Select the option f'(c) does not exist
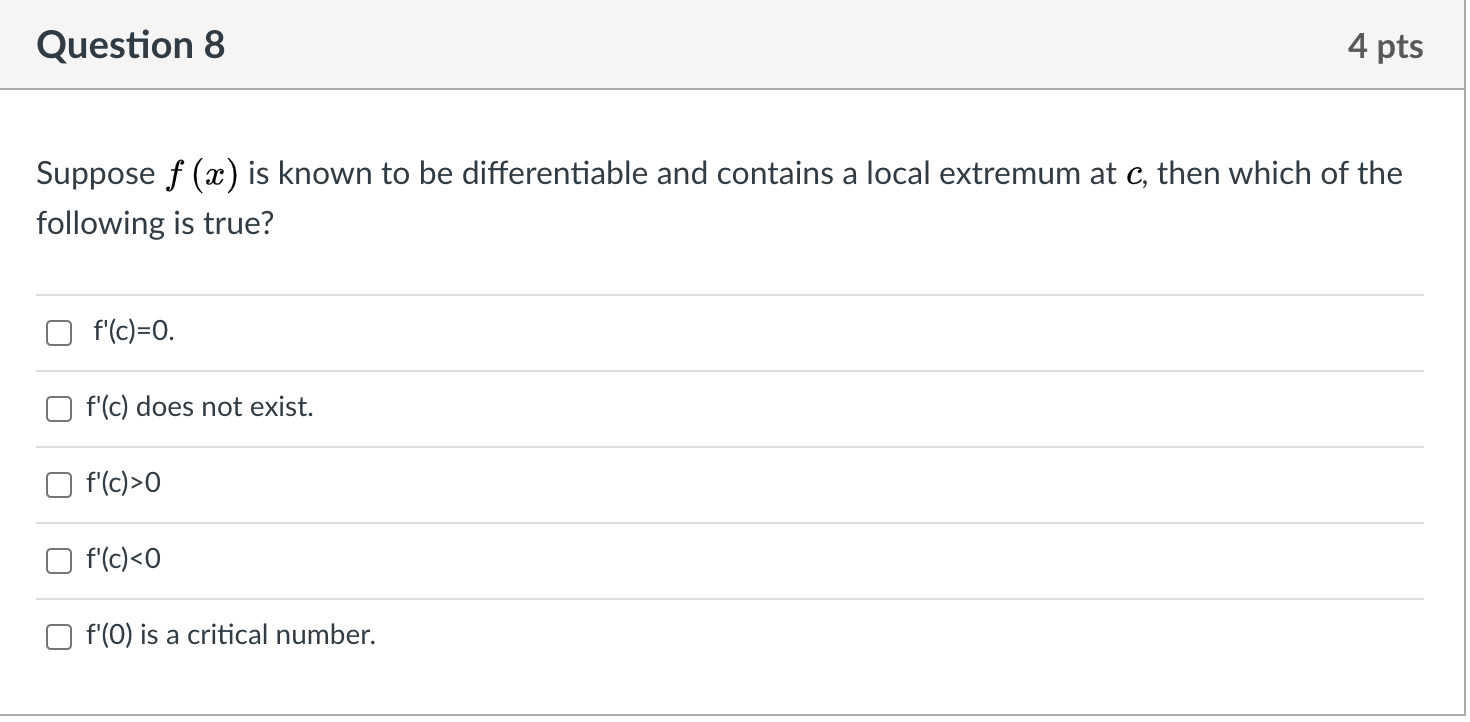The width and height of the screenshot is (1470, 722). (x=58, y=407)
